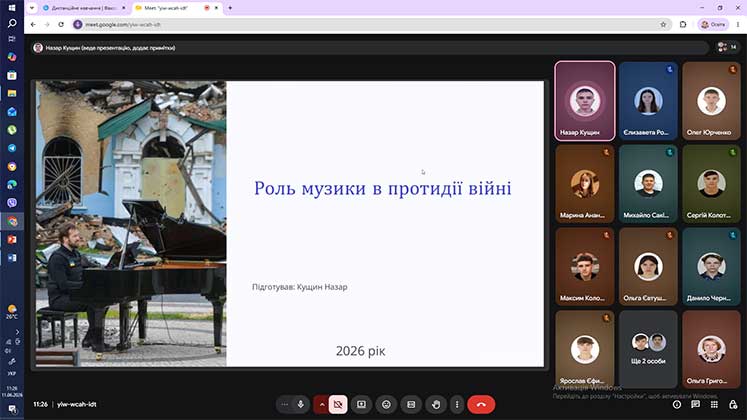Select Ольга Євтуш participant tile

(x=648, y=267)
